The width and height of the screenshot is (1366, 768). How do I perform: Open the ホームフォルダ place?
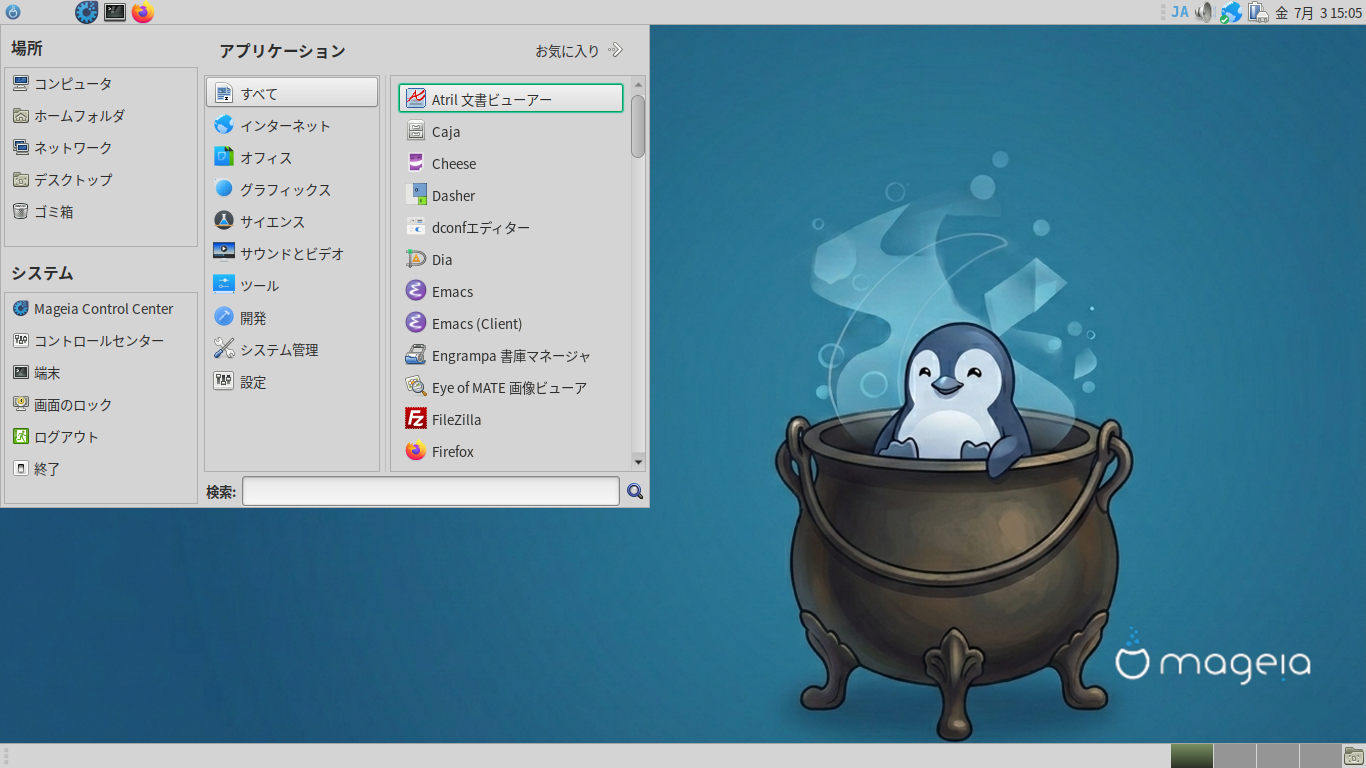[101, 116]
